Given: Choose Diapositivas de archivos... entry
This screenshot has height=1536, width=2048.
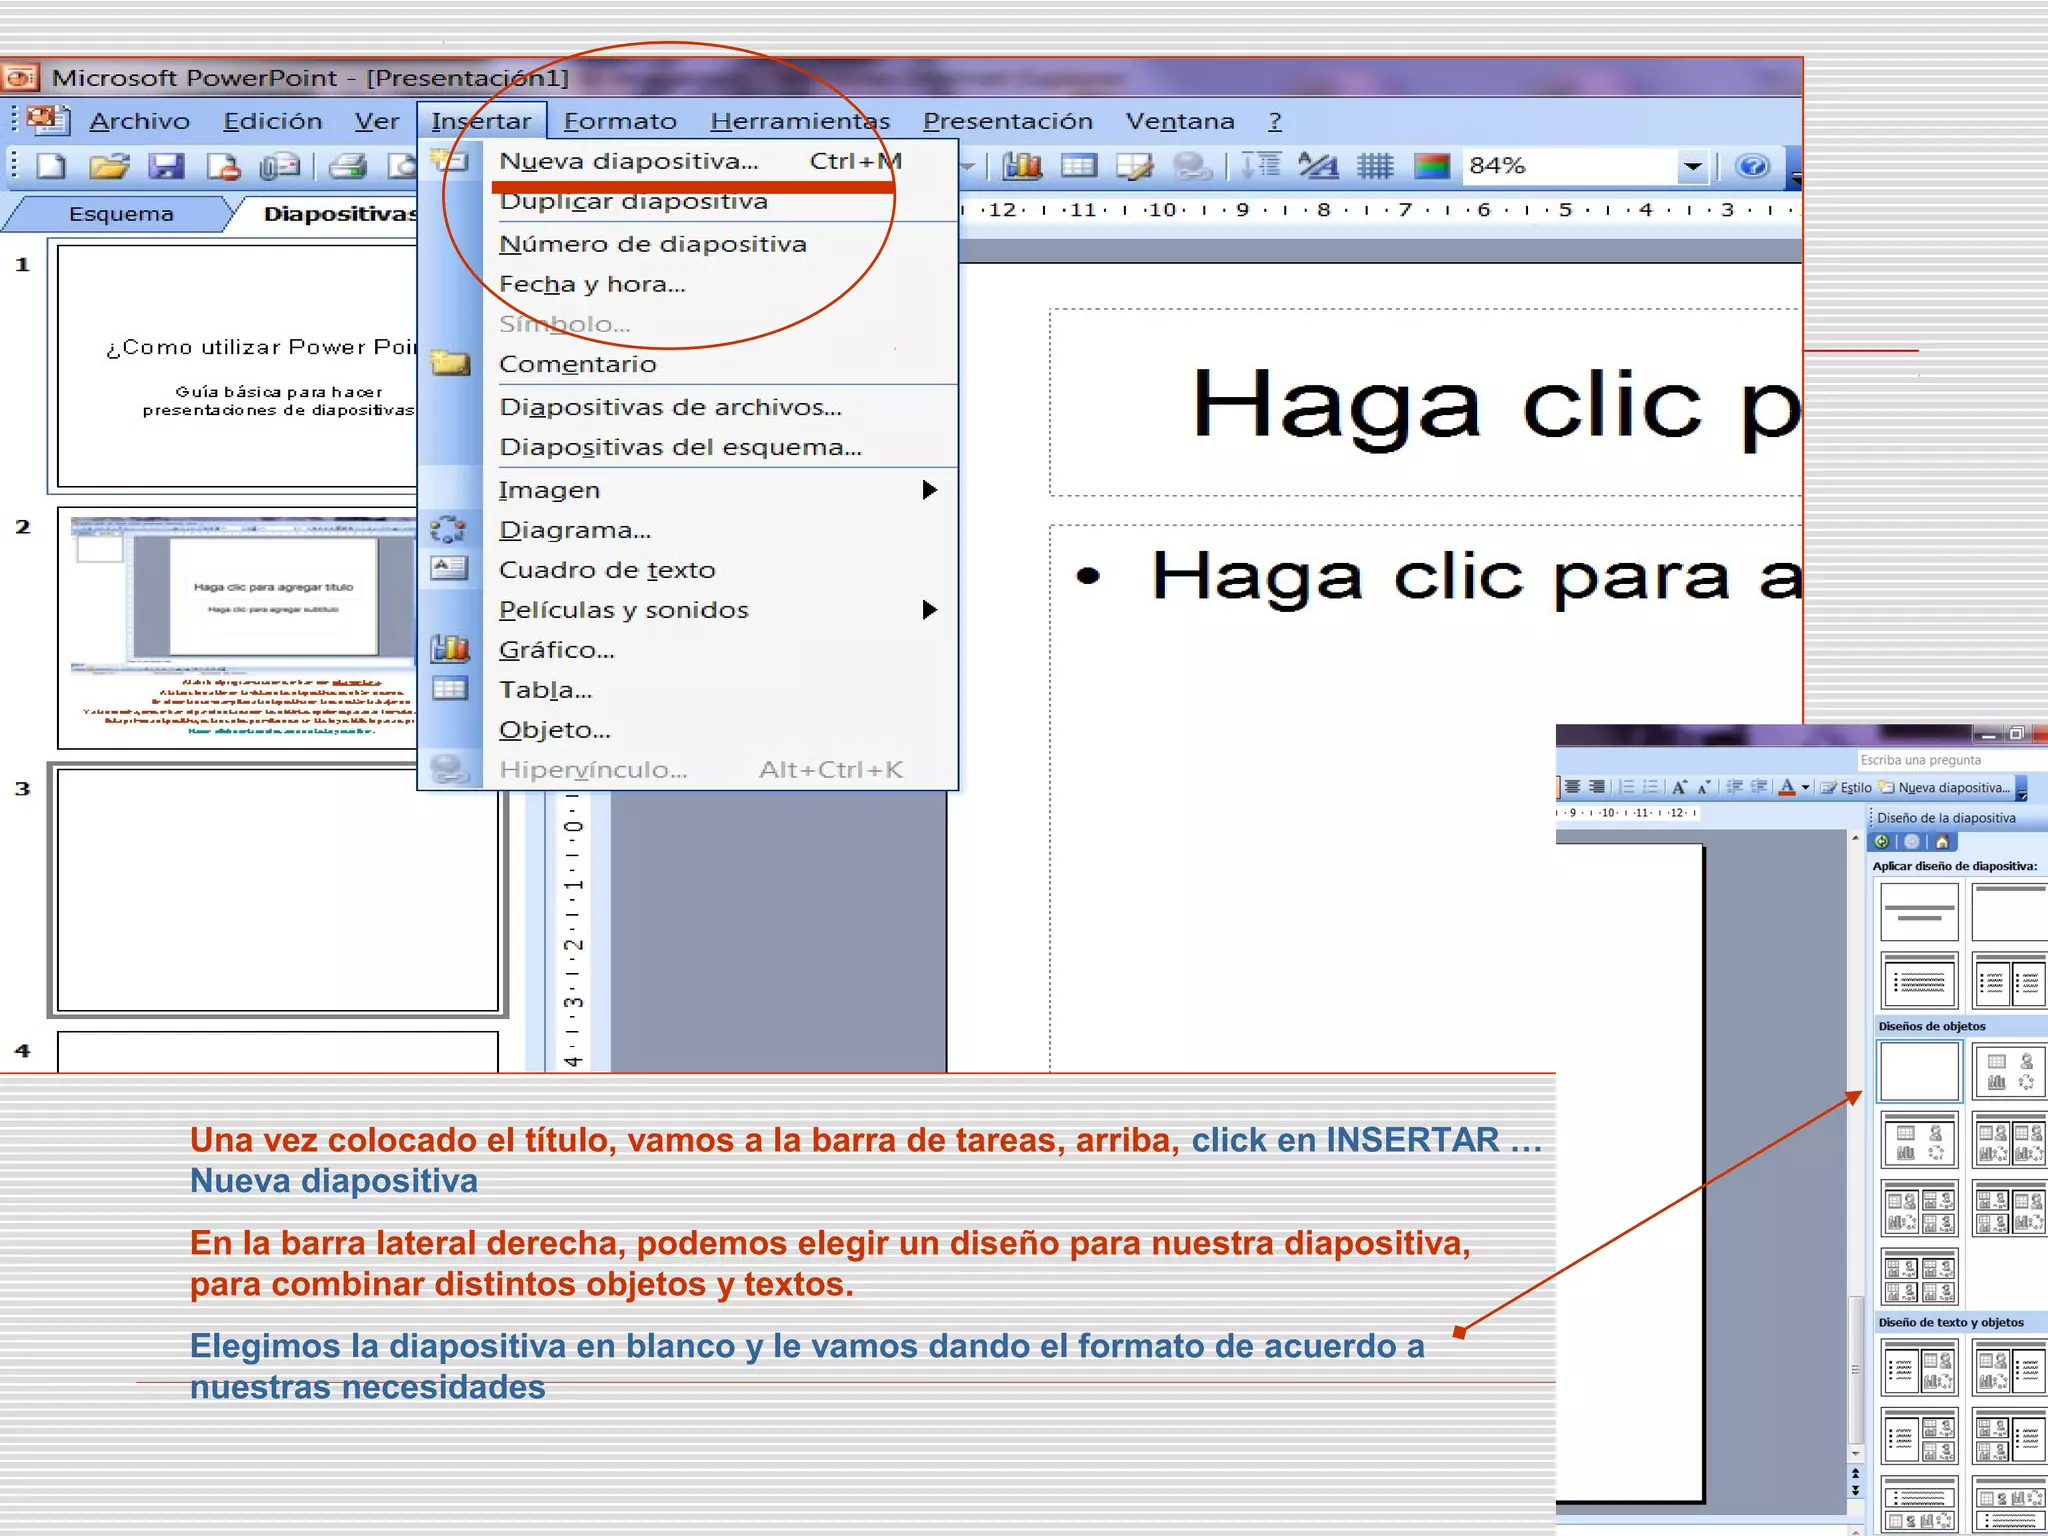Looking at the screenshot, I should (x=690, y=407).
